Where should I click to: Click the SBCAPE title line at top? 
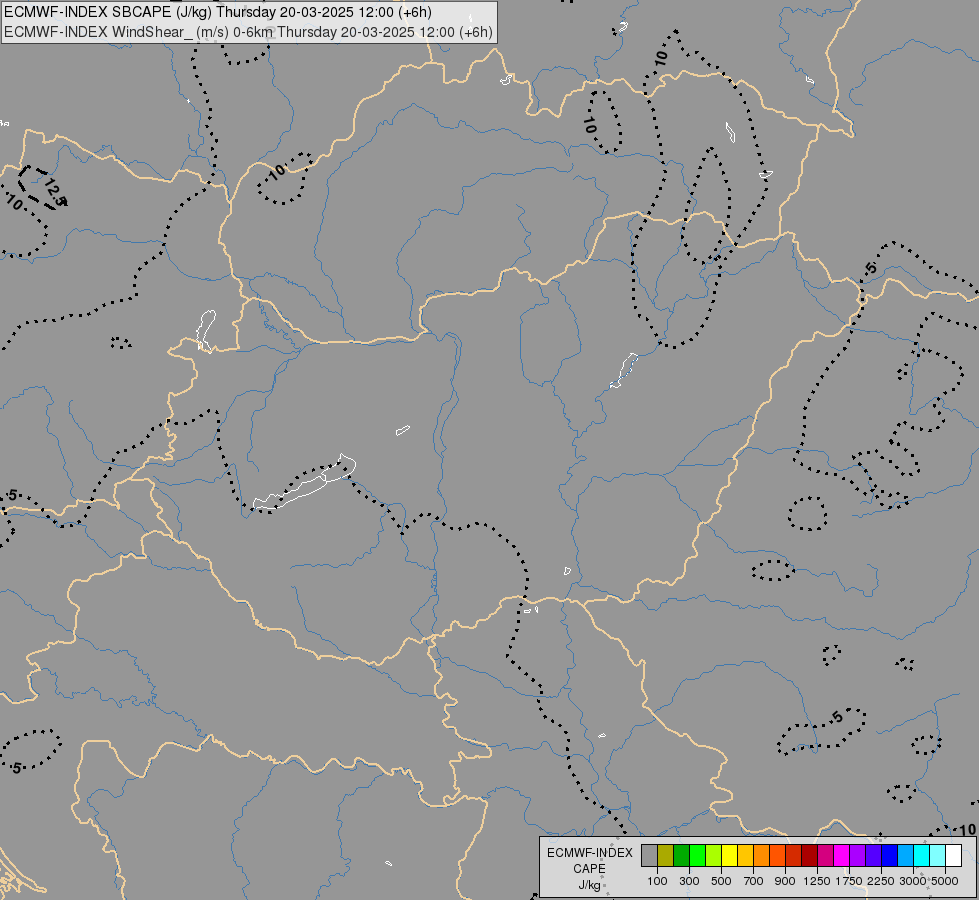[217, 12]
